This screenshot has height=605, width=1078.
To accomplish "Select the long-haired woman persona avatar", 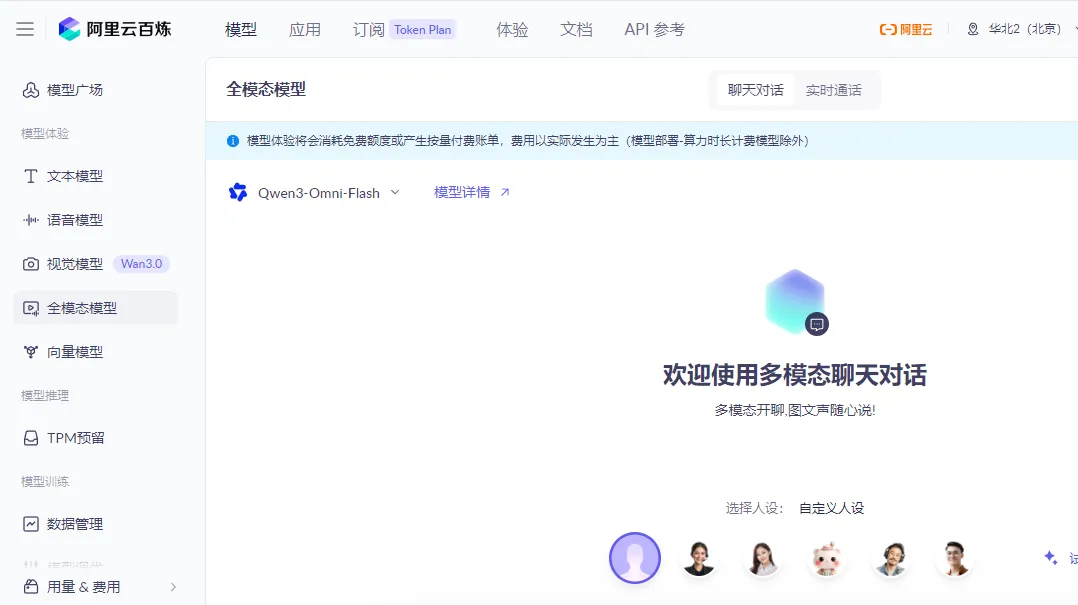I will coord(763,558).
